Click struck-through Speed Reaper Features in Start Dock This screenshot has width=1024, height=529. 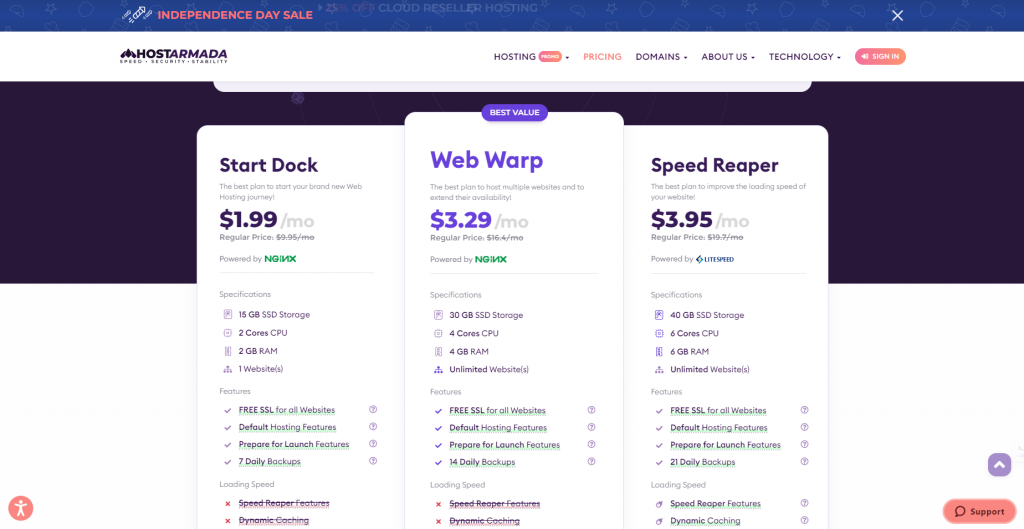coord(284,503)
